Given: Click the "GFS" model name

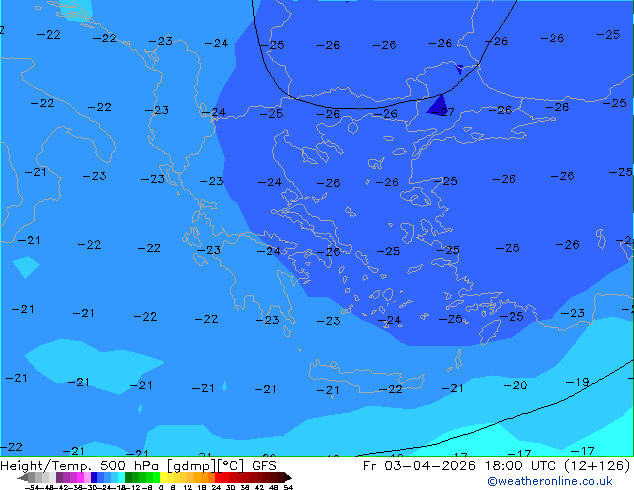Looking at the screenshot, I should point(264,466).
